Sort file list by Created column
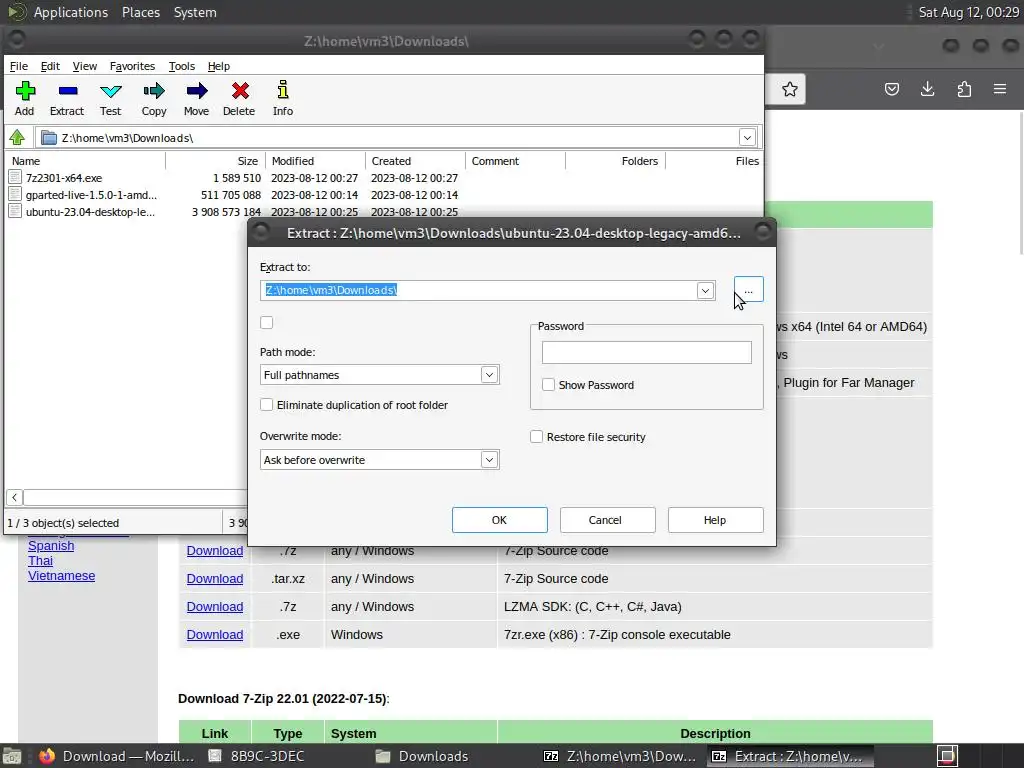Image resolution: width=1024 pixels, height=768 pixels. (416, 161)
